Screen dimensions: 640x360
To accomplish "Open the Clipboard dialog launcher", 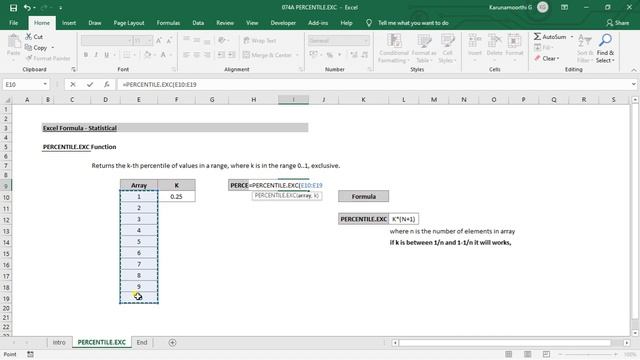I will point(73,69).
